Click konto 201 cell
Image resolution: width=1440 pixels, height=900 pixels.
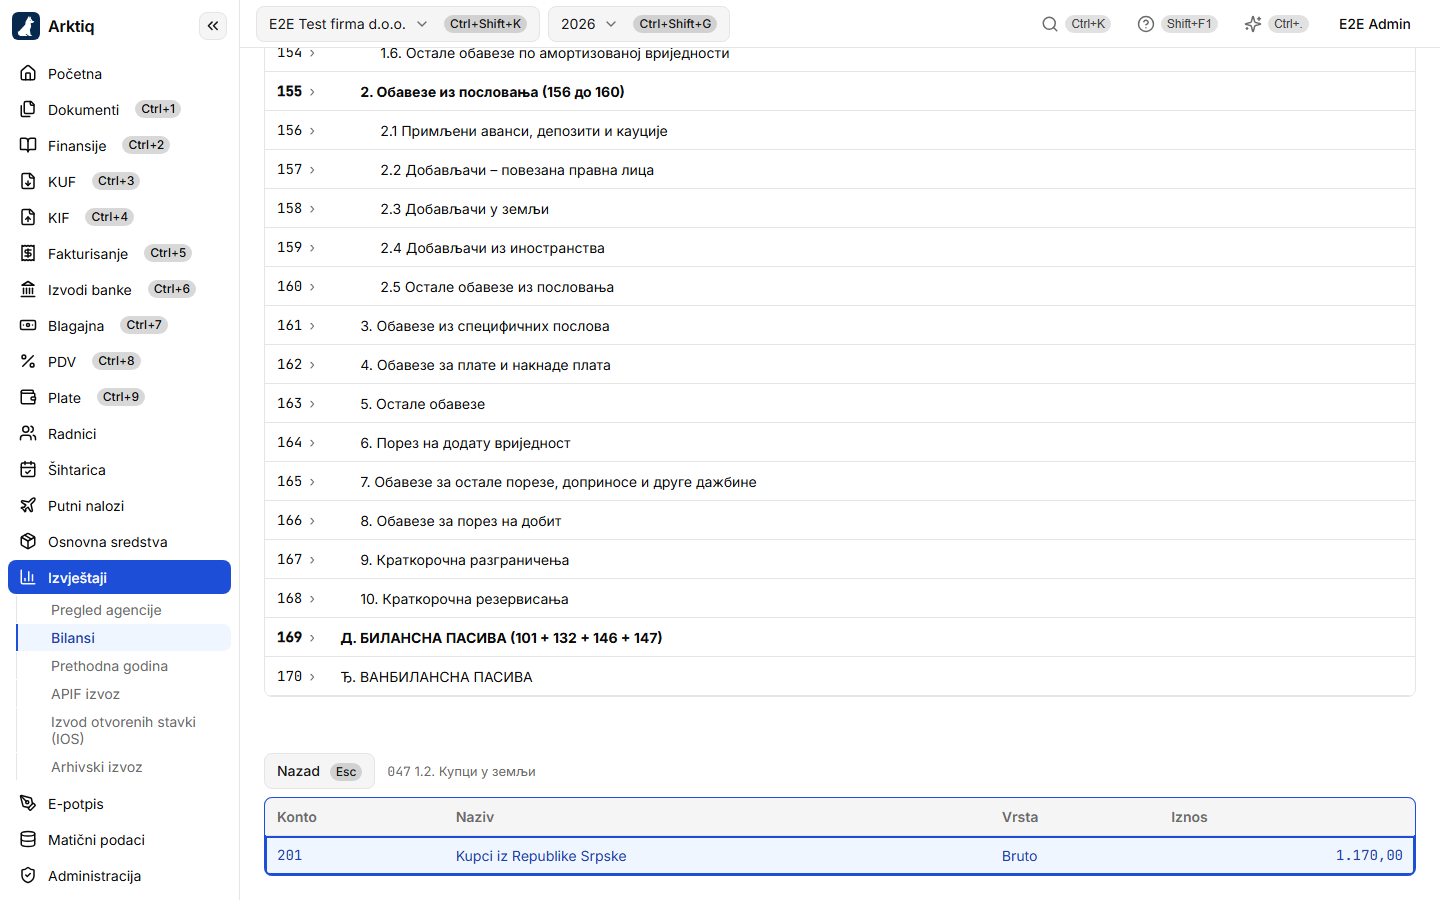[290, 856]
